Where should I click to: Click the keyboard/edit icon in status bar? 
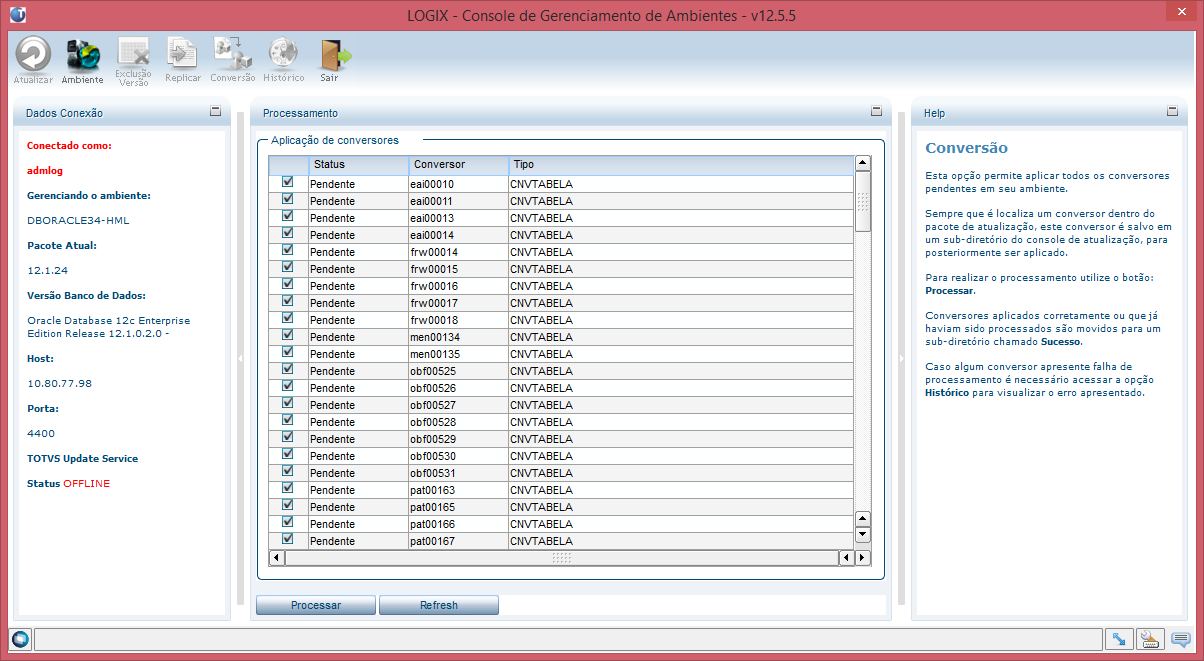point(1150,639)
